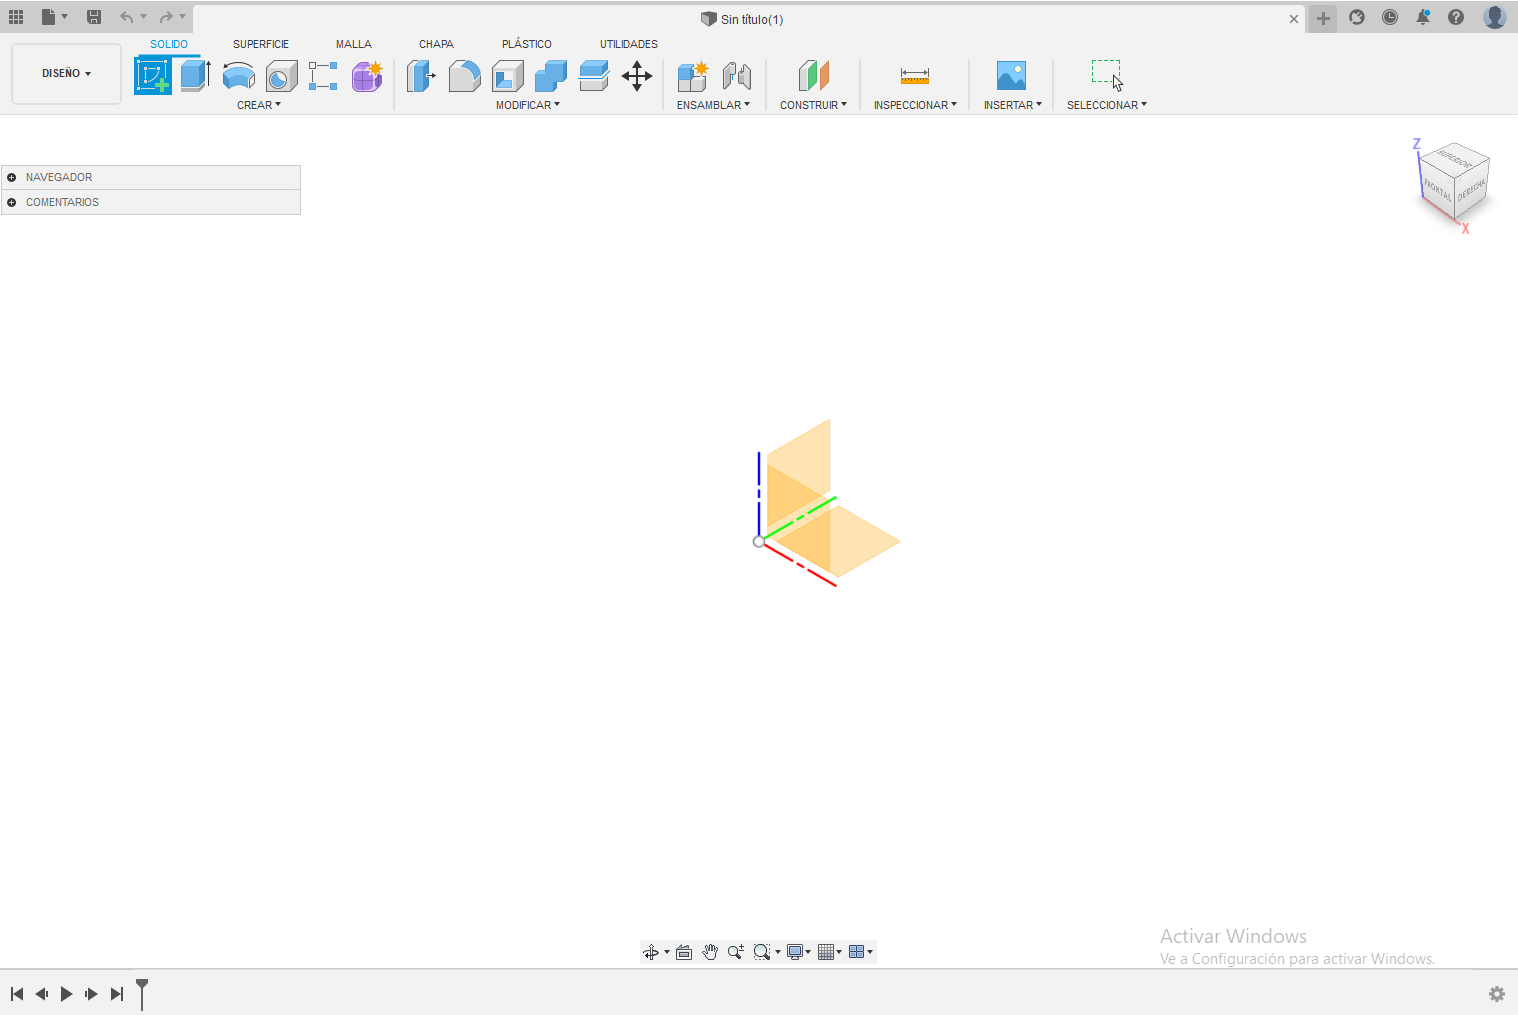Select the Revolve tool
1518x1015 pixels.
click(x=238, y=76)
